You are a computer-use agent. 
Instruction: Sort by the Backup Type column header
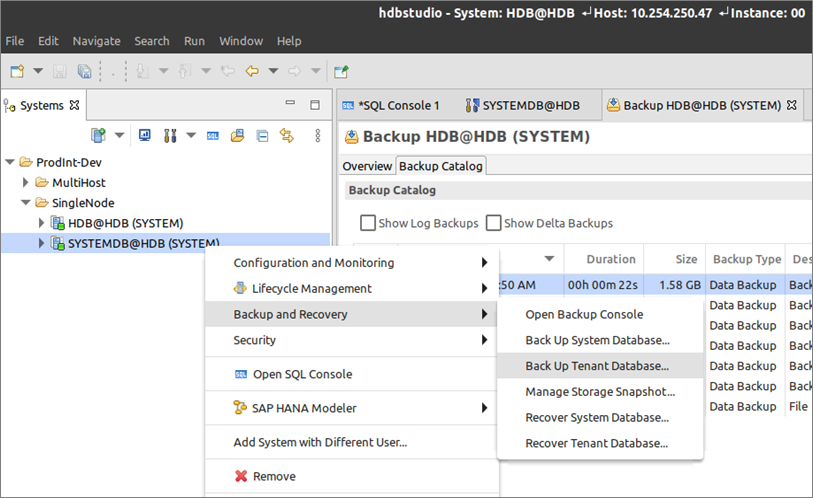746,259
